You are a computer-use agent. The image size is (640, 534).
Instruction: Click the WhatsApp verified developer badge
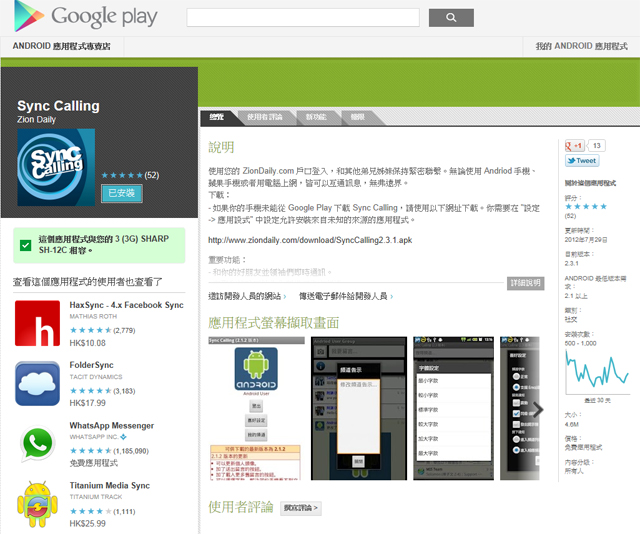pos(123,437)
